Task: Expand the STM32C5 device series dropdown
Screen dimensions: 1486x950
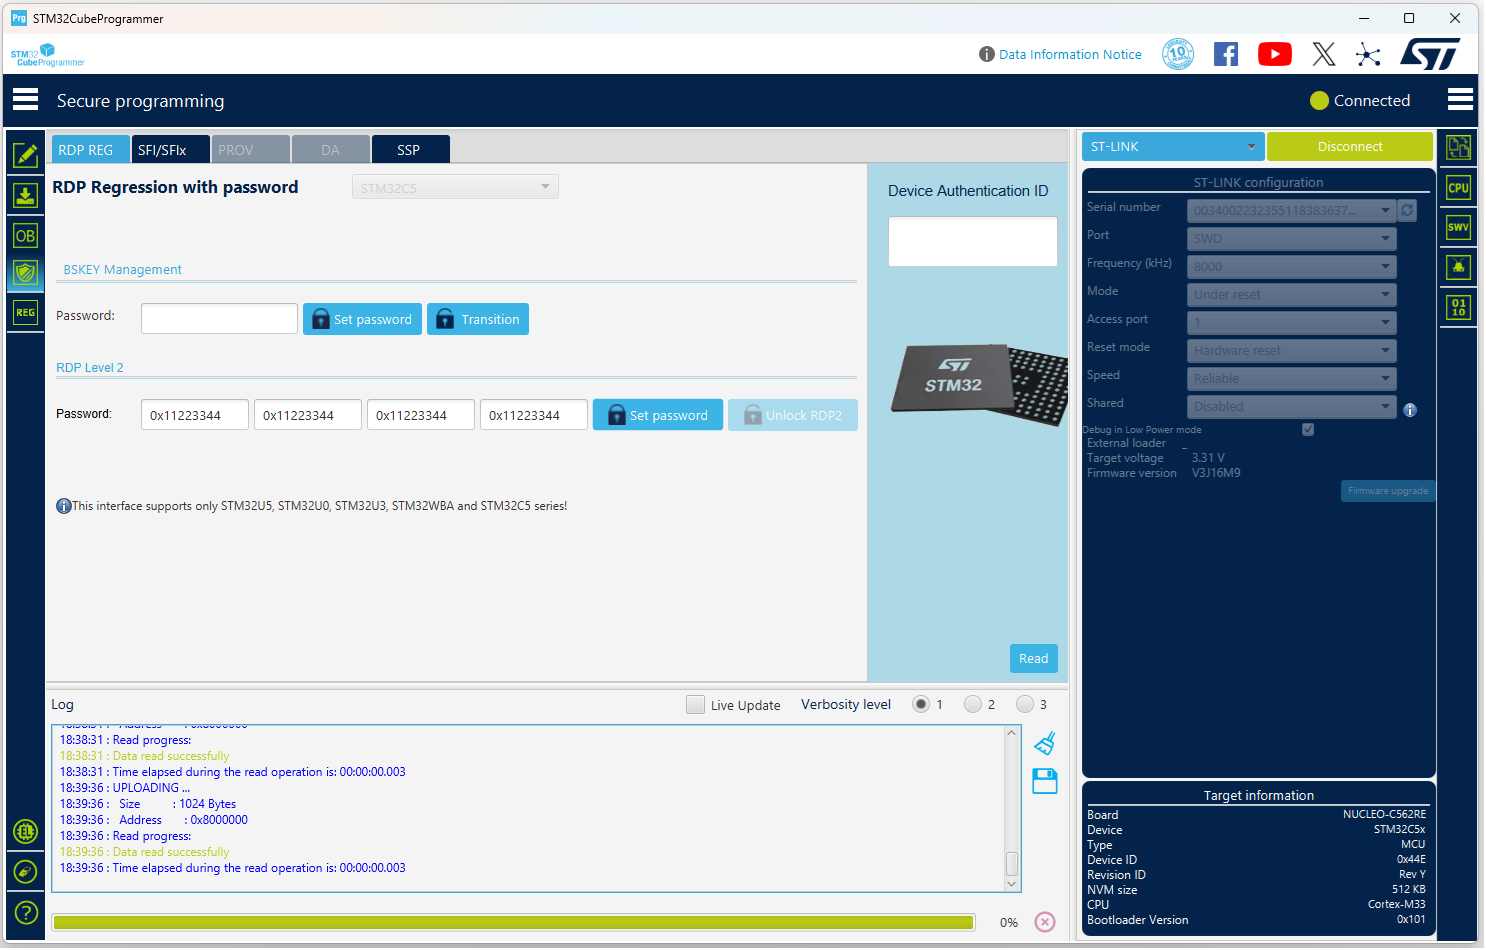Action: 455,187
